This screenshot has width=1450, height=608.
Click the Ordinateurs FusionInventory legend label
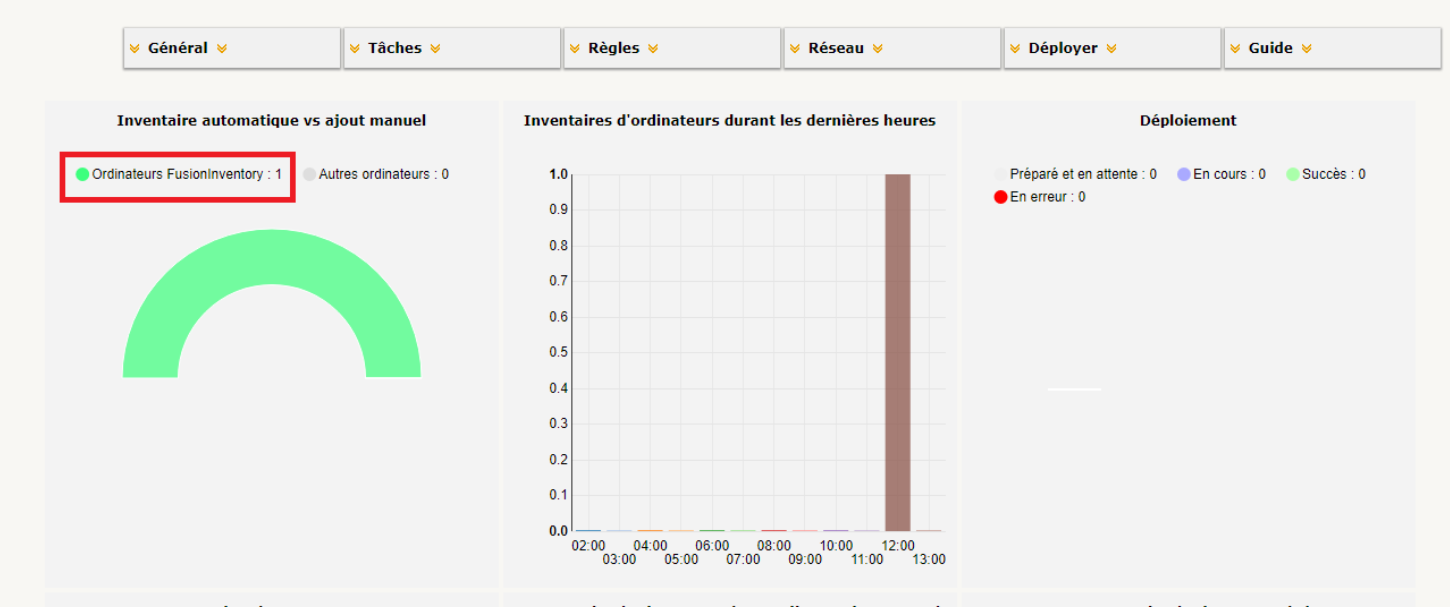click(187, 174)
